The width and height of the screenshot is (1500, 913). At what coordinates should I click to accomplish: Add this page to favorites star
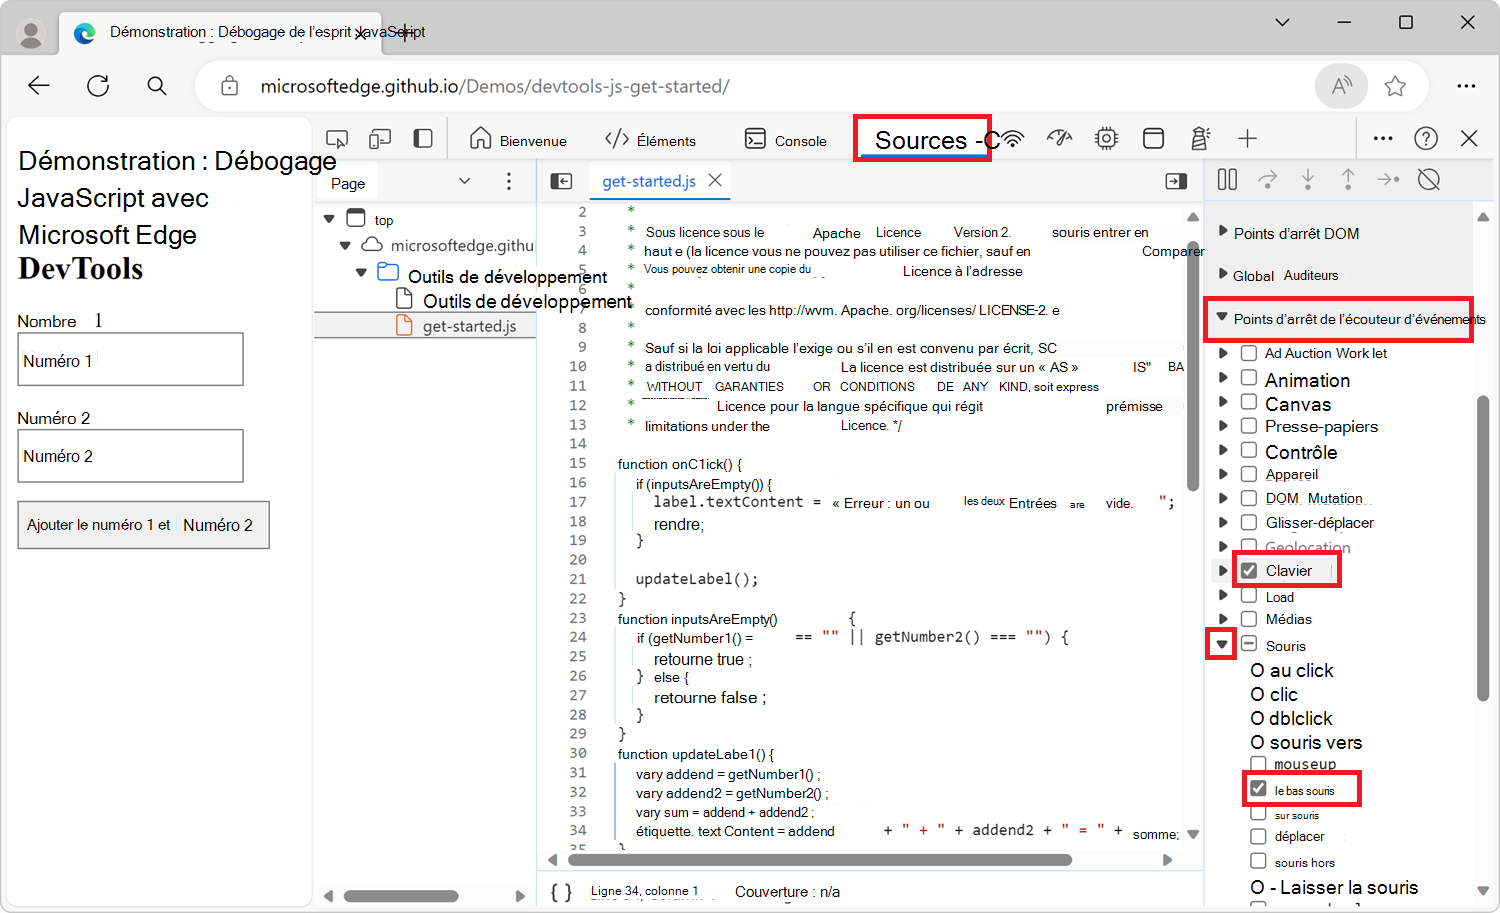click(x=1395, y=86)
